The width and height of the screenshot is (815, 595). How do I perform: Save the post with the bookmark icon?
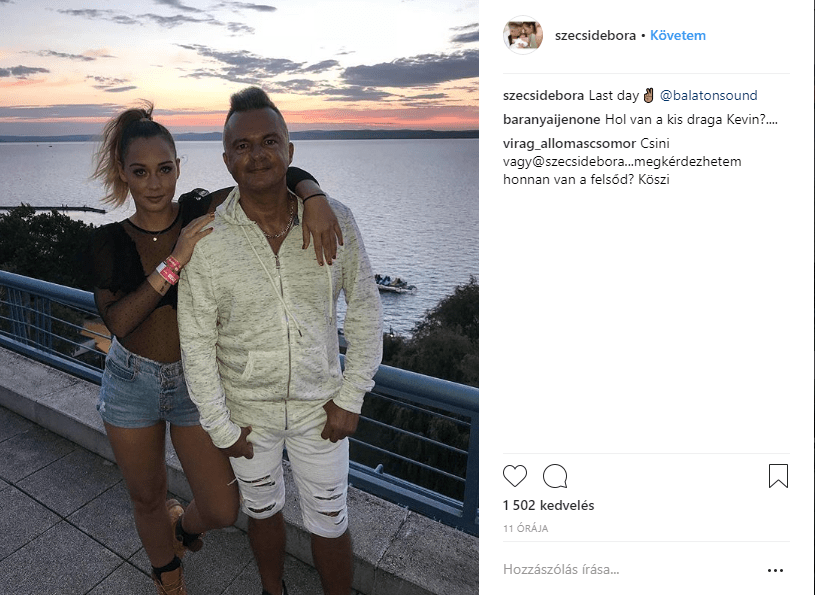click(x=778, y=476)
